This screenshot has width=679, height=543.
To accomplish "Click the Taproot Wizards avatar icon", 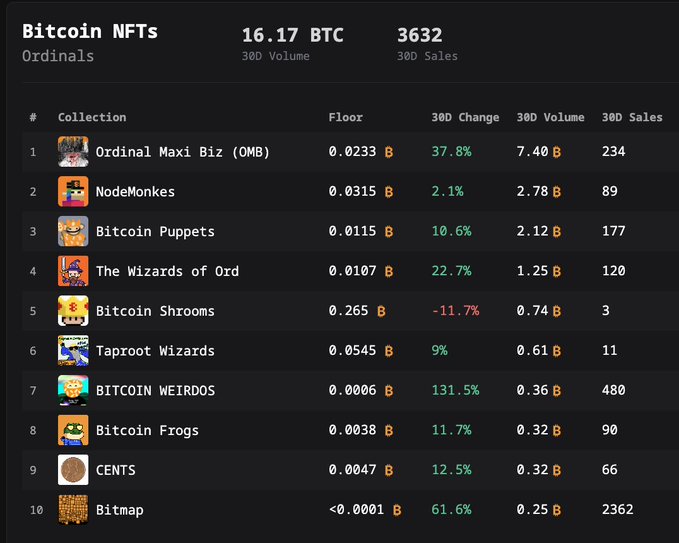I will pos(73,351).
